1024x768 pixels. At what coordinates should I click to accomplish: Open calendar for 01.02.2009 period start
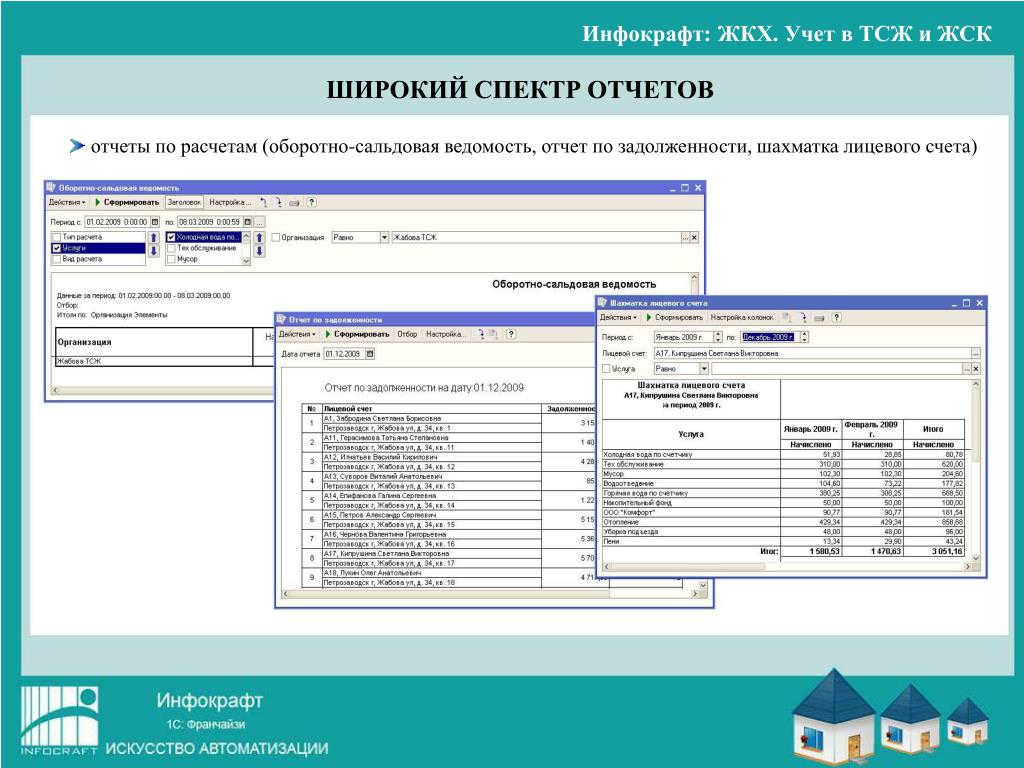pos(155,222)
